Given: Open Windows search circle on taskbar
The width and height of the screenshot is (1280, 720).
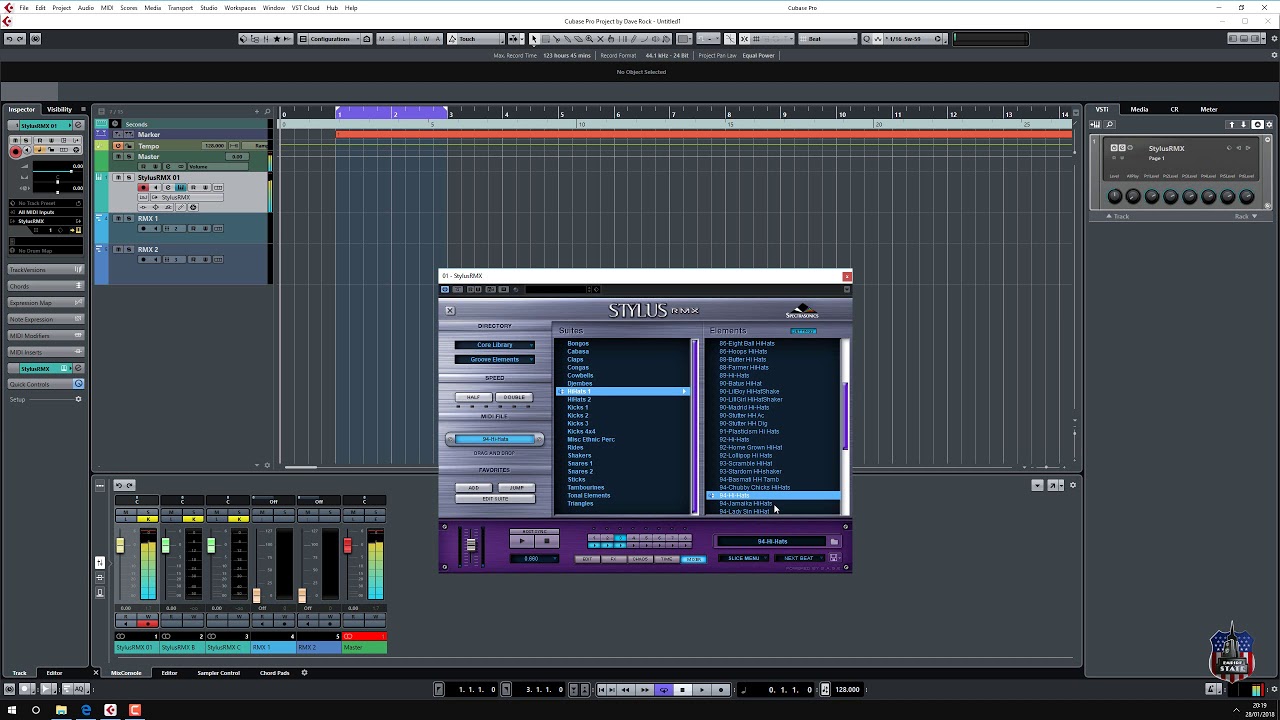Looking at the screenshot, I should [36, 710].
